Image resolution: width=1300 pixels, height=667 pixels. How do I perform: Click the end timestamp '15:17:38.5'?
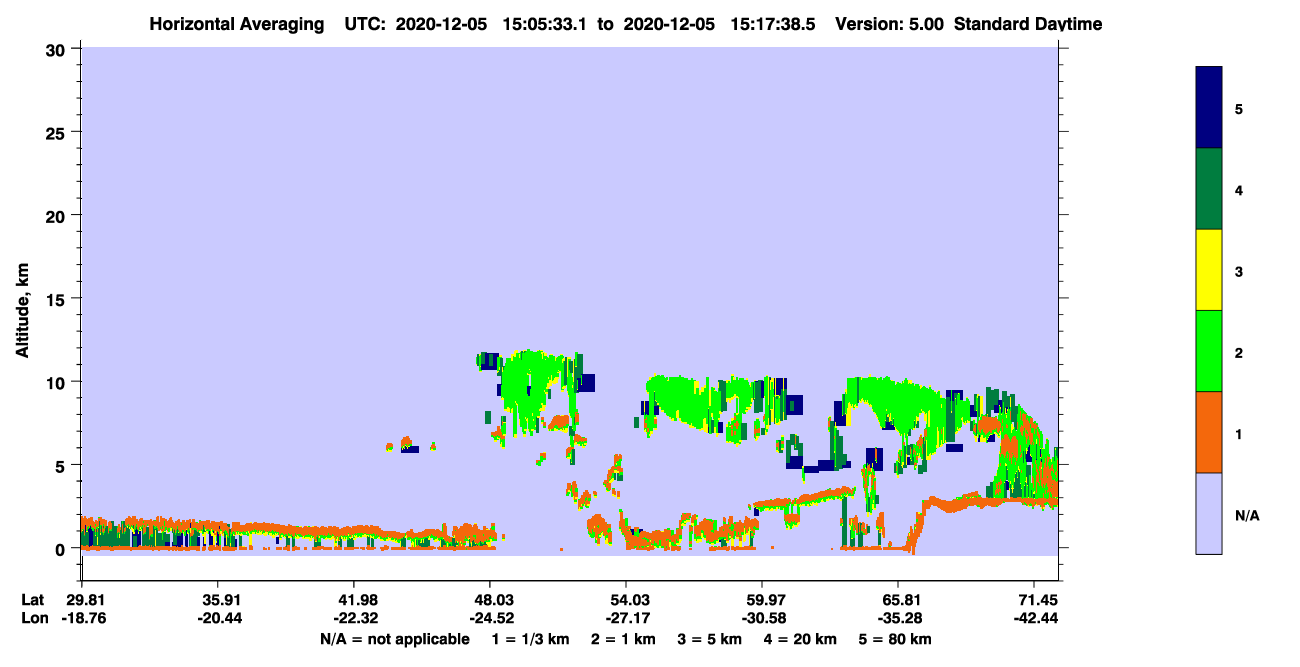pos(774,24)
